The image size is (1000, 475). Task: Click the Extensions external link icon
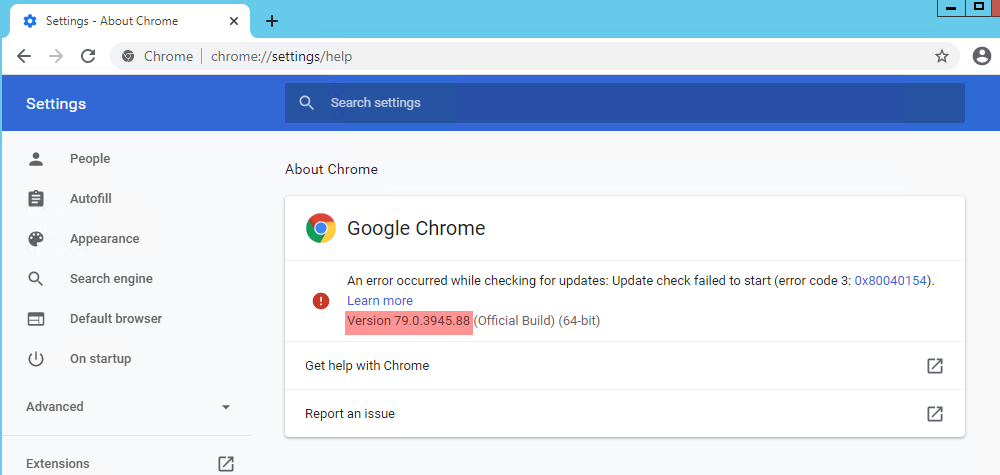pyautogui.click(x=226, y=464)
